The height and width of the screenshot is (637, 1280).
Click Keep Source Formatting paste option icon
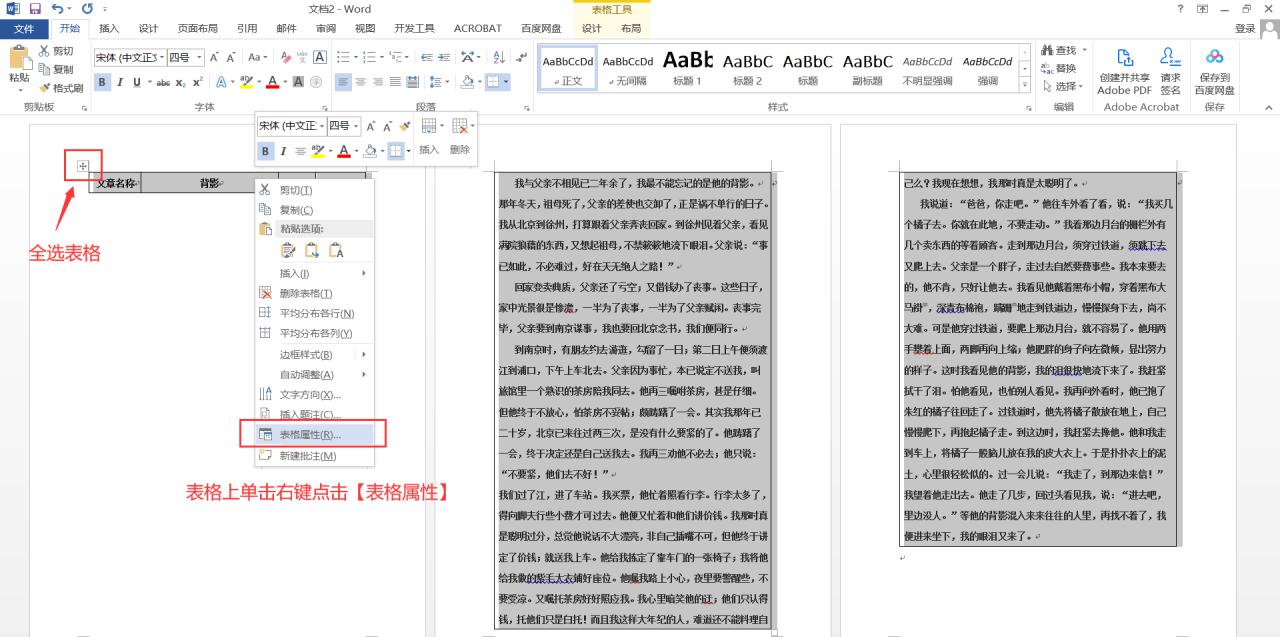(289, 250)
